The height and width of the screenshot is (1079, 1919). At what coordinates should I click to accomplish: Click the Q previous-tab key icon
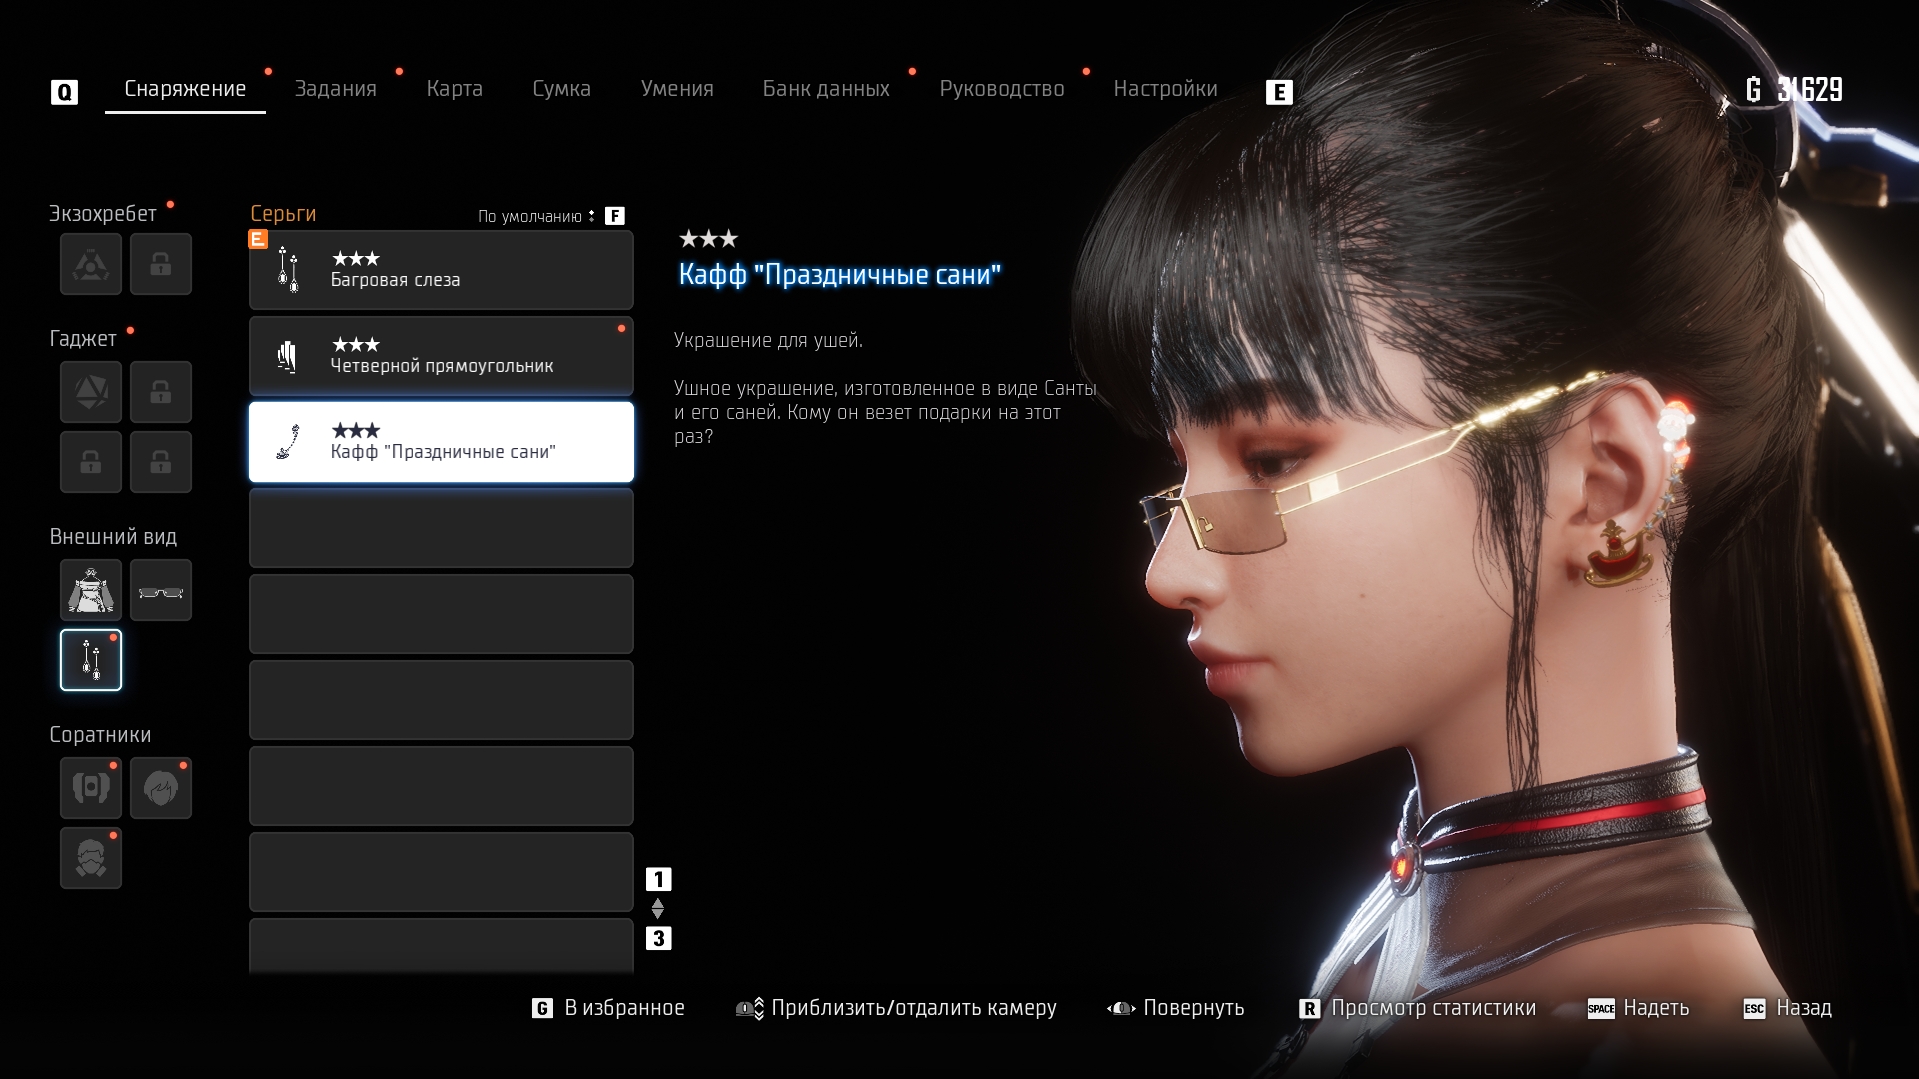(64, 93)
